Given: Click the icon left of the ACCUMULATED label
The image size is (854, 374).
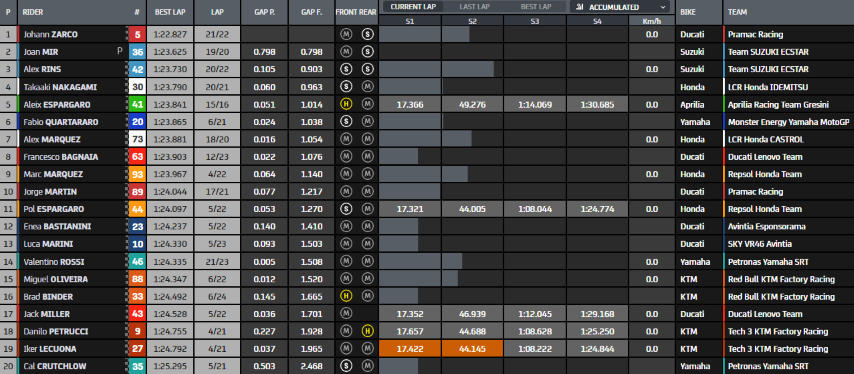Looking at the screenshot, I should (580, 7).
